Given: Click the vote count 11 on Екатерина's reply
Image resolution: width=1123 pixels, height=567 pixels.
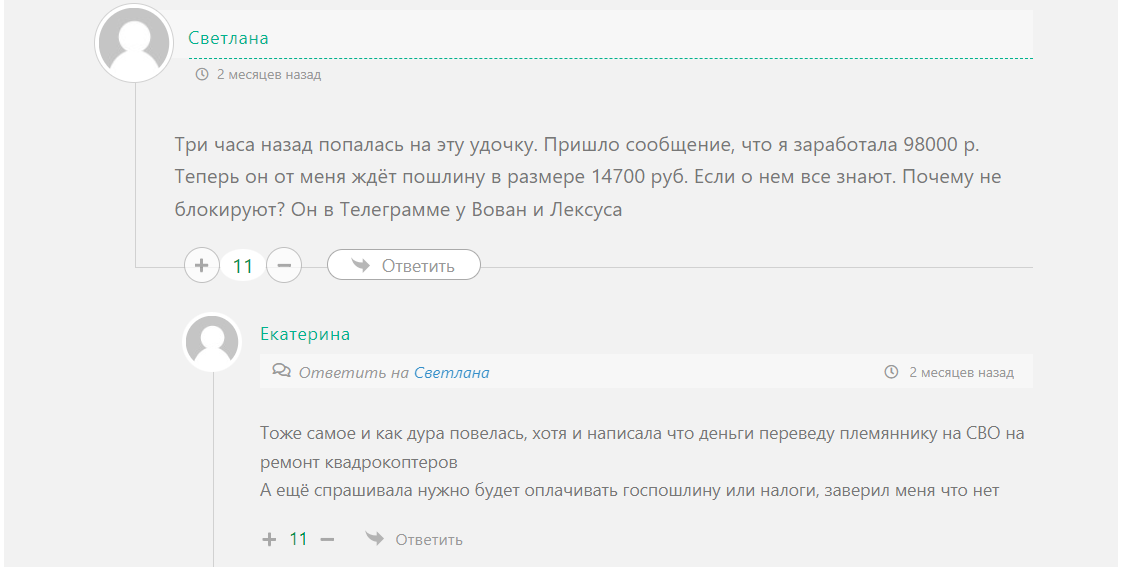Looking at the screenshot, I should [299, 539].
